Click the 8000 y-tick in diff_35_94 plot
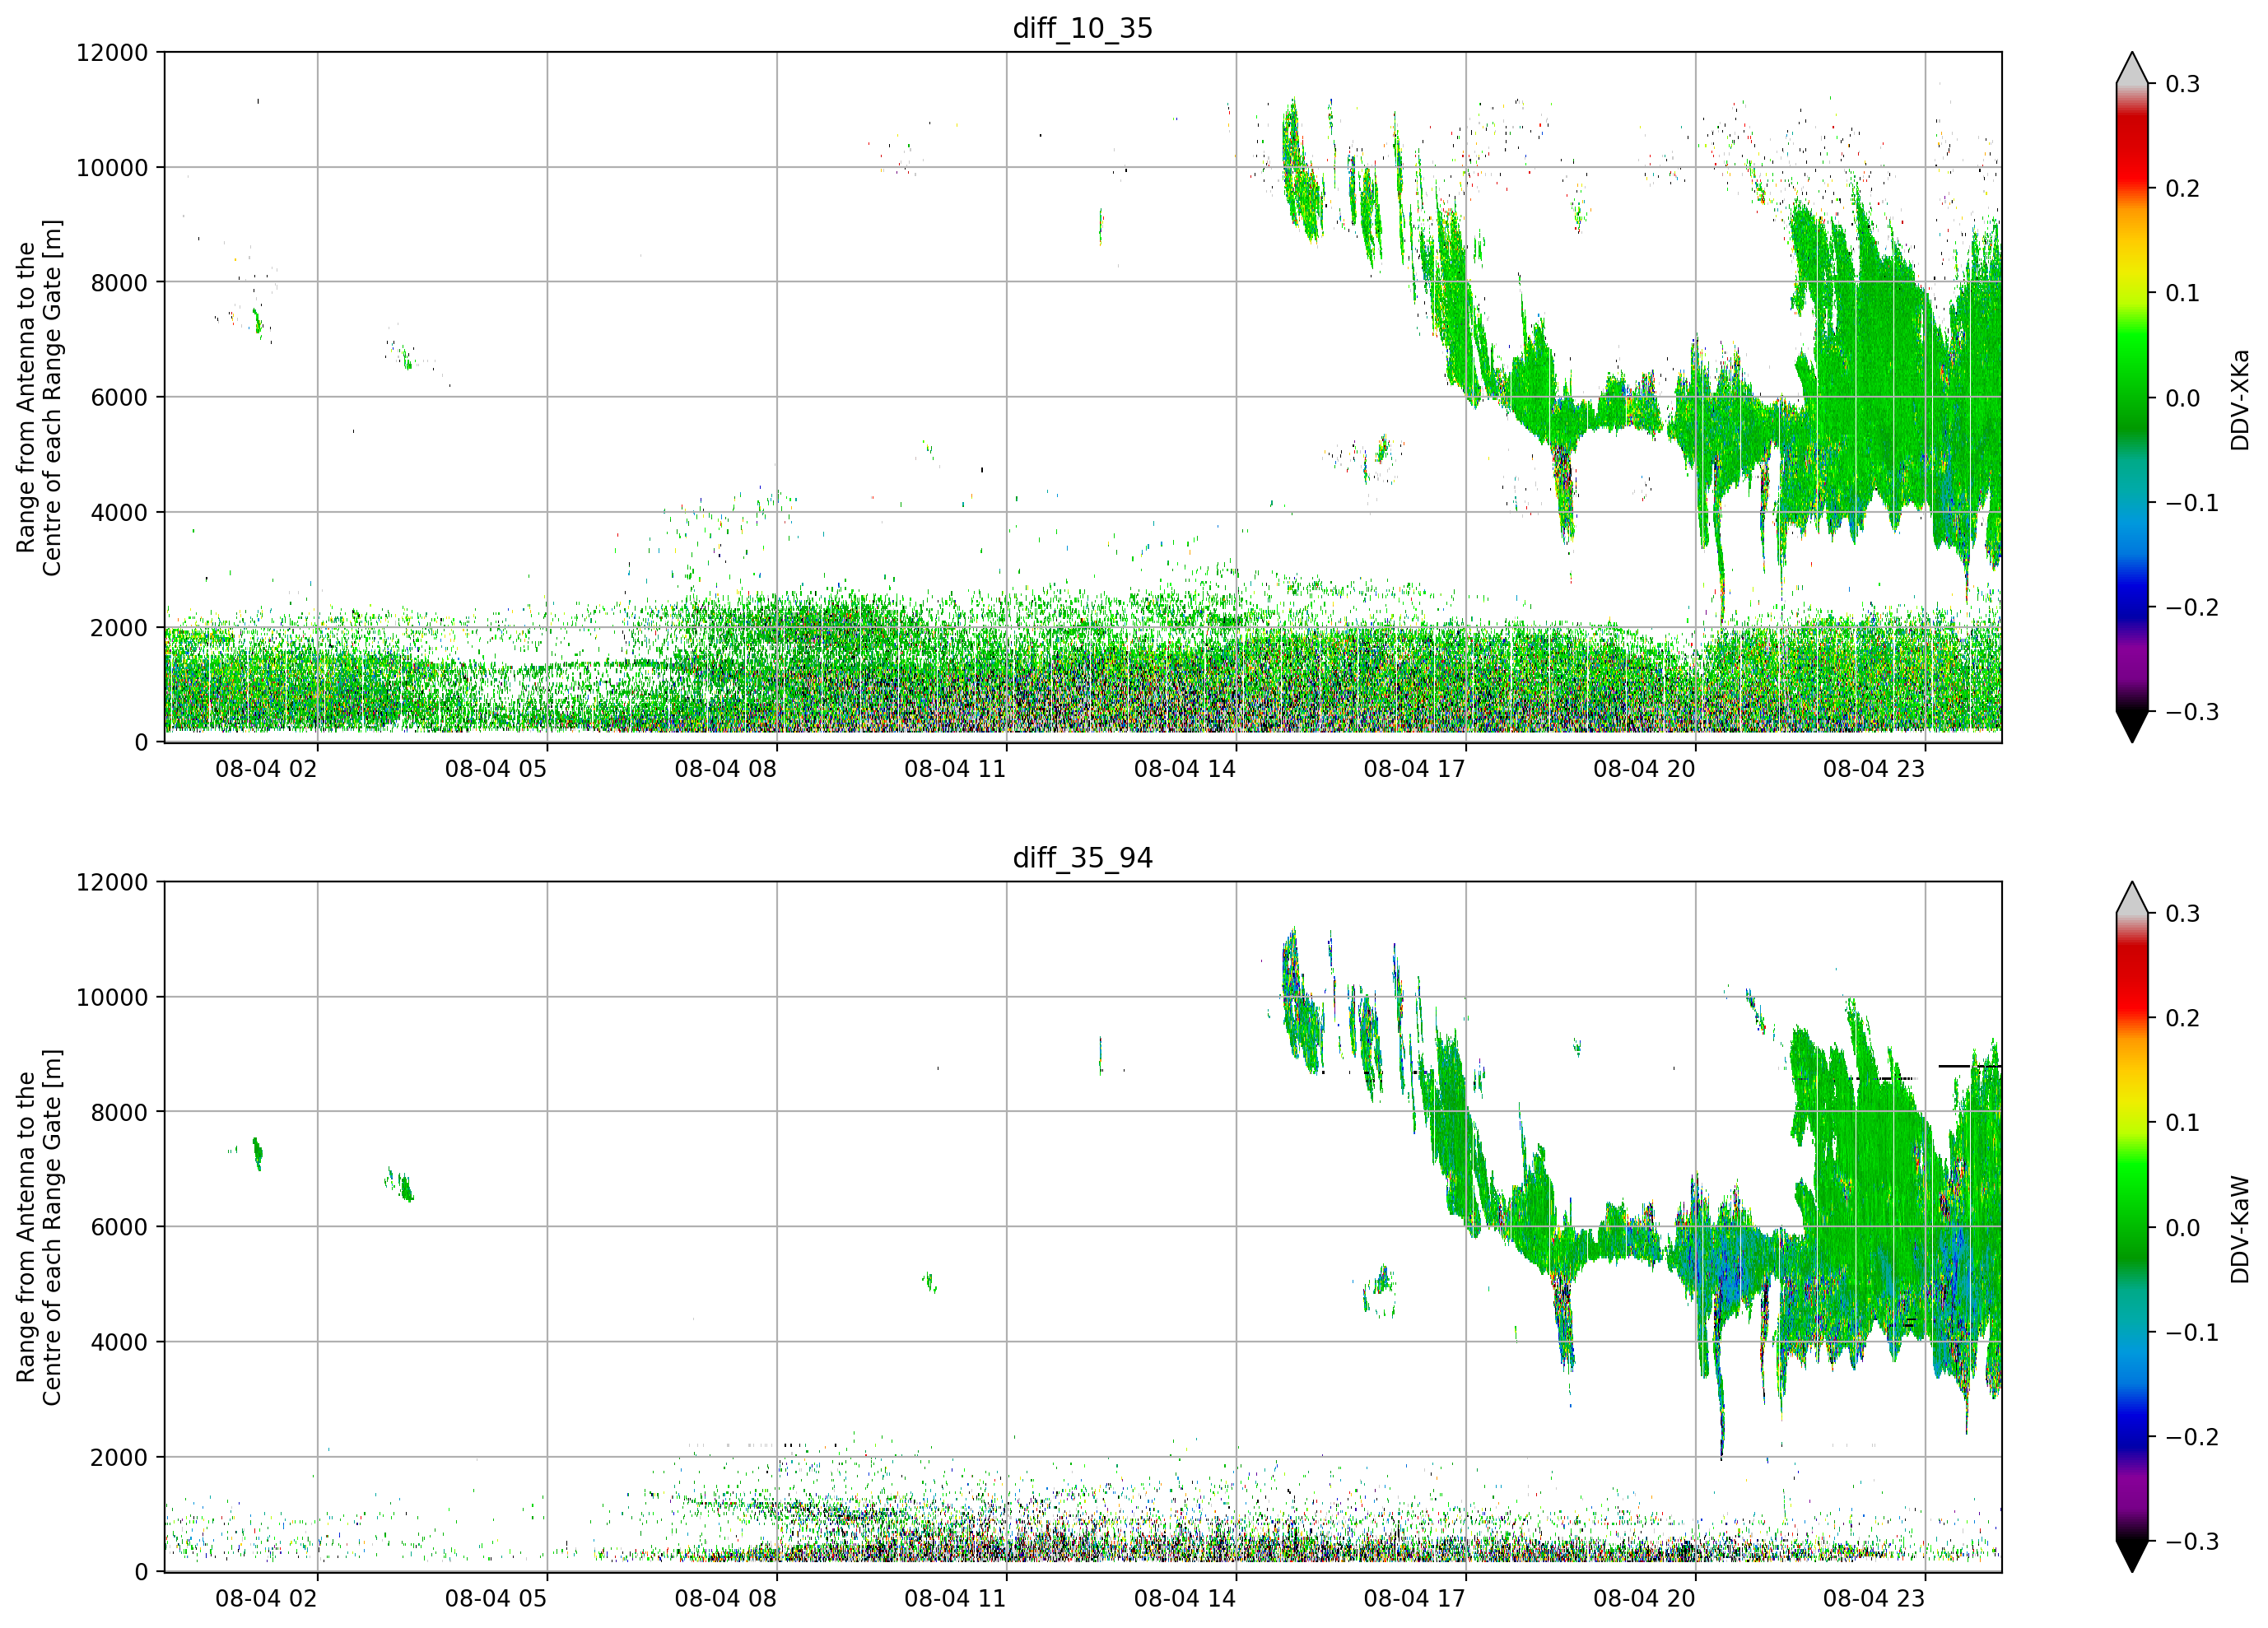The image size is (2268, 1628). [119, 1113]
